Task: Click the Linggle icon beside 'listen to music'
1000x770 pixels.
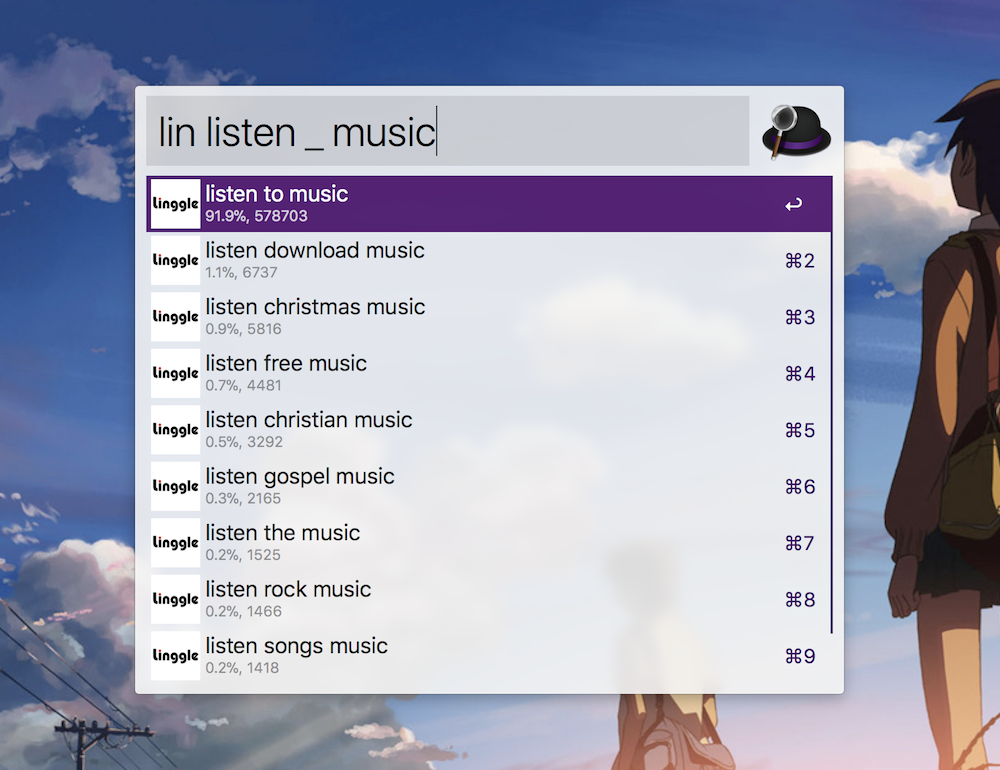Action: point(175,204)
